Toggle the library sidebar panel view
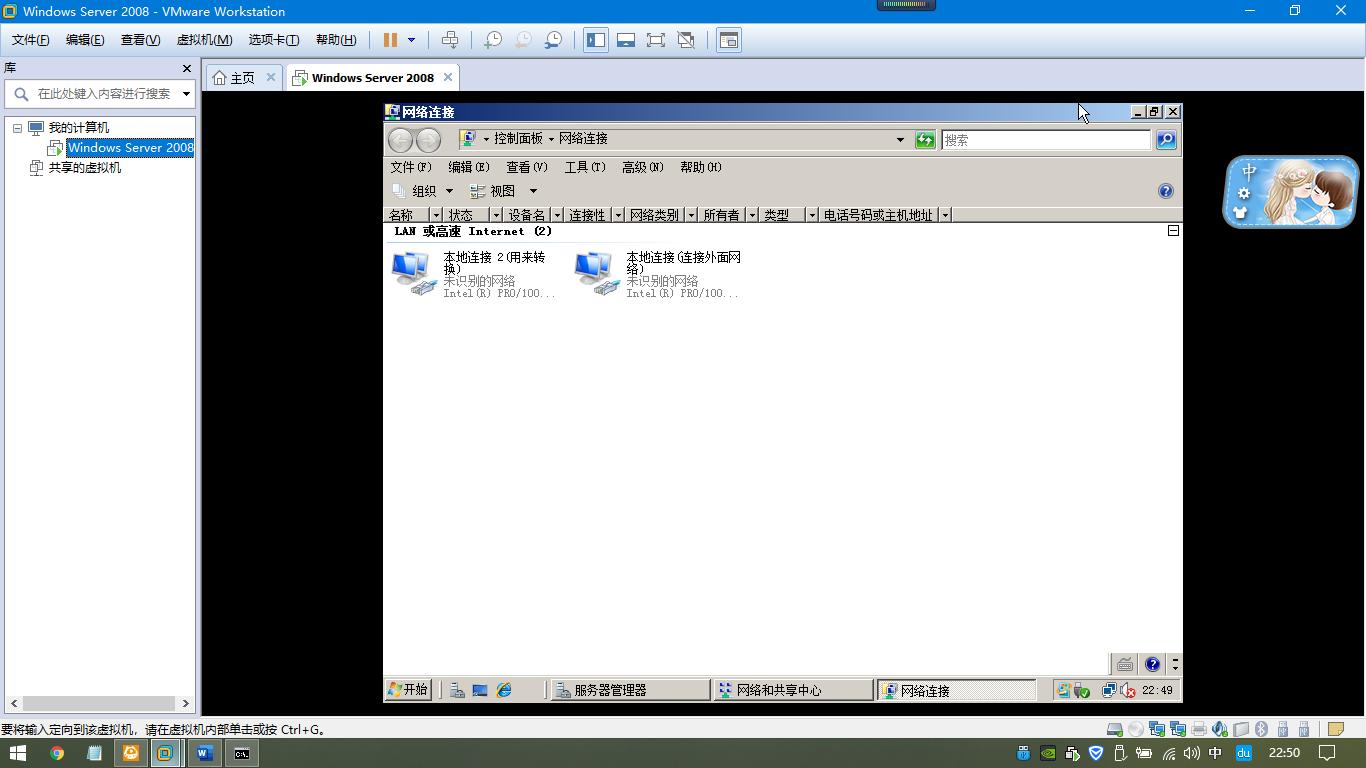Viewport: 1366px width, 768px height. point(596,40)
